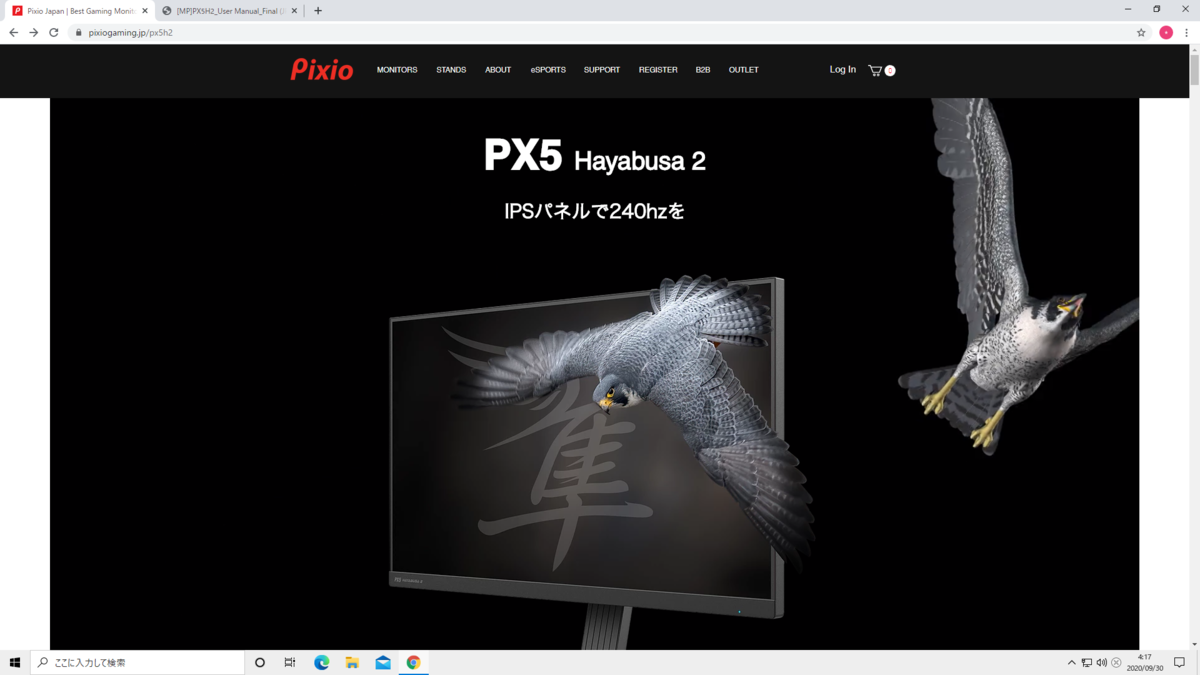Click the Chrome taskbar icon
This screenshot has width=1200, height=675.
(413, 662)
